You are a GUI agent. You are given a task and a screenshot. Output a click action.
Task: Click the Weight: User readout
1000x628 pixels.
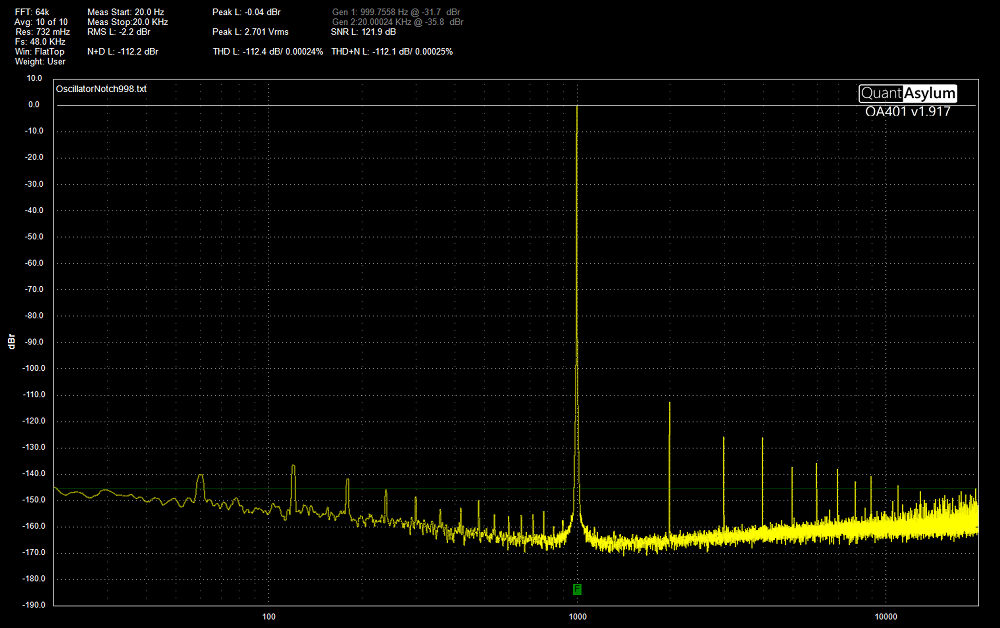tap(40, 61)
